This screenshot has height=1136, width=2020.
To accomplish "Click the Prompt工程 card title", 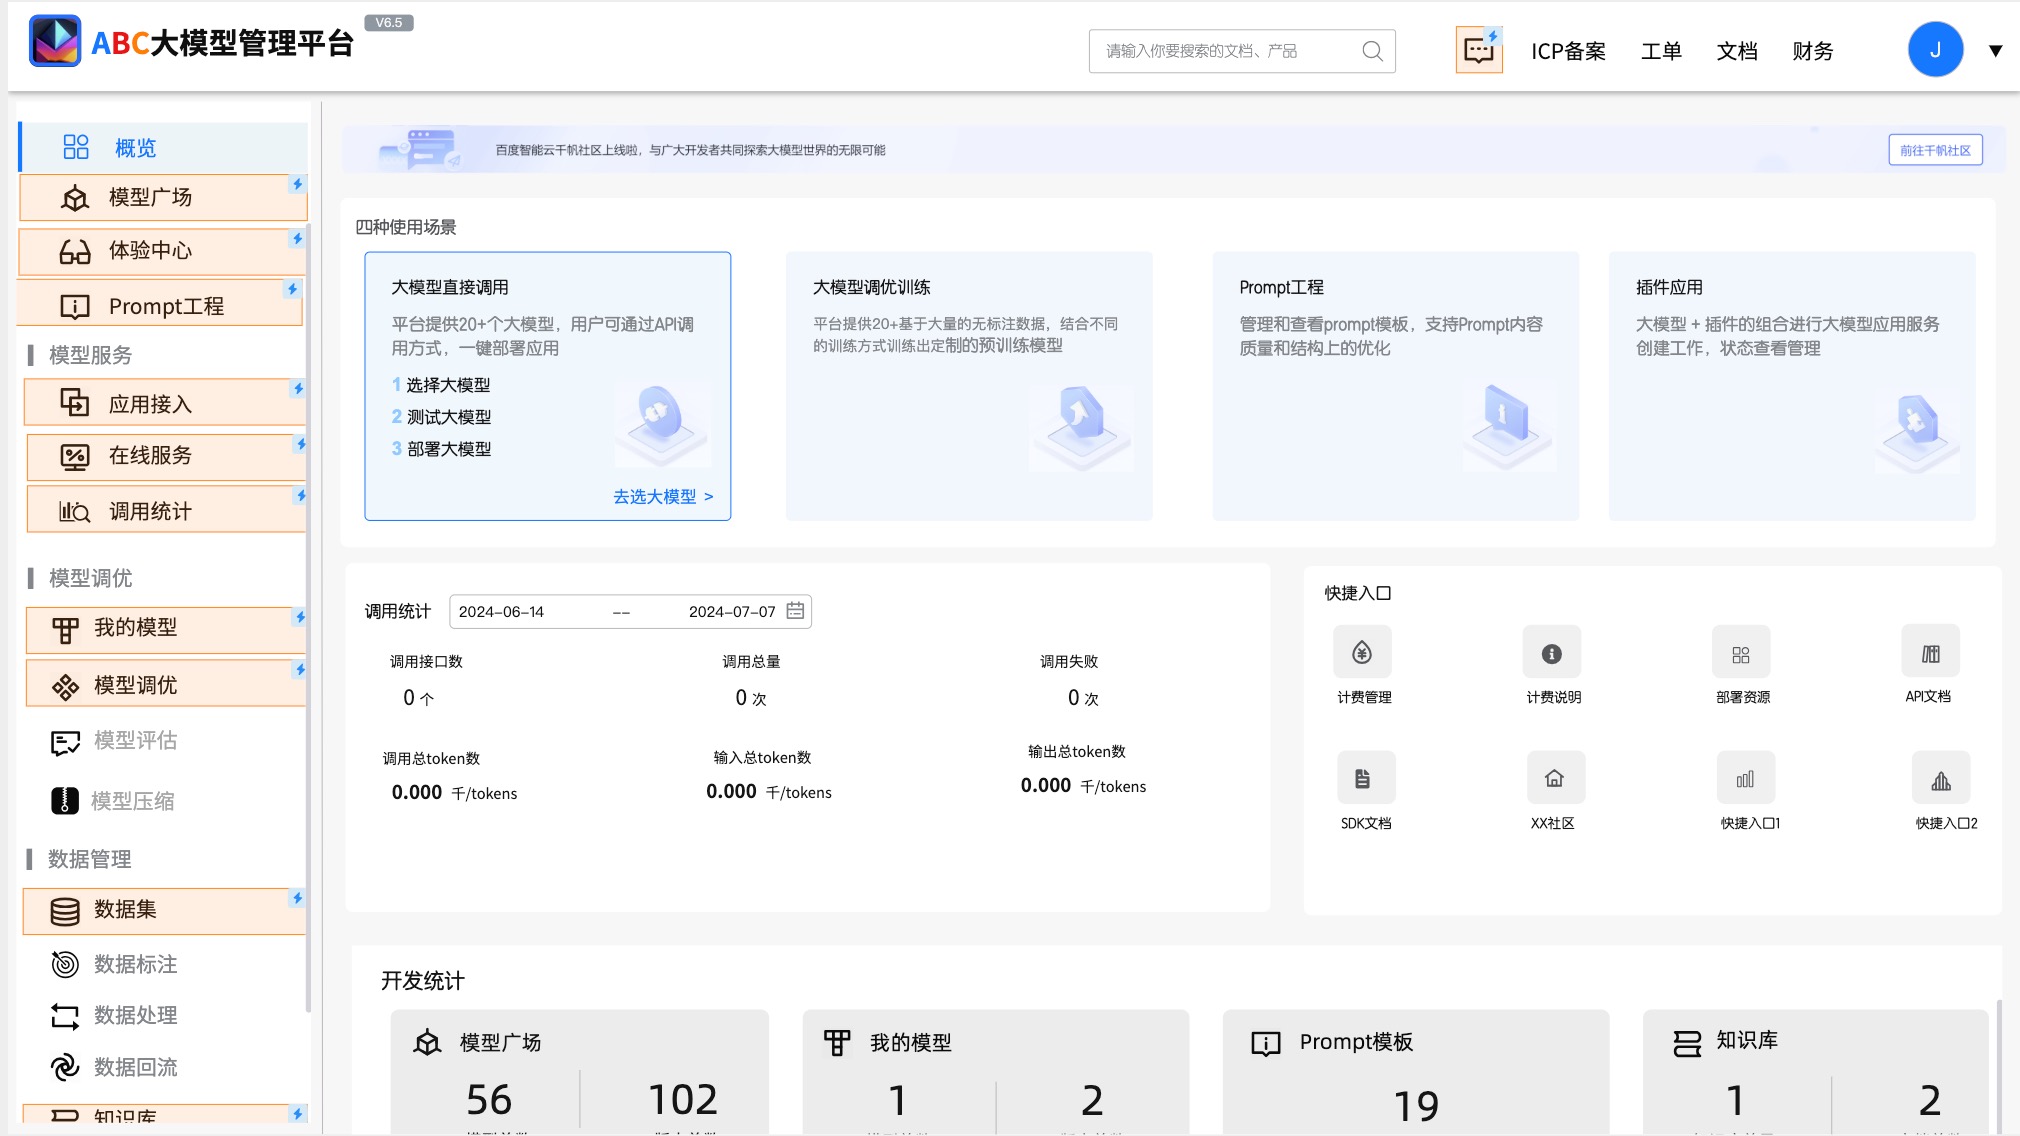I will coord(1281,287).
